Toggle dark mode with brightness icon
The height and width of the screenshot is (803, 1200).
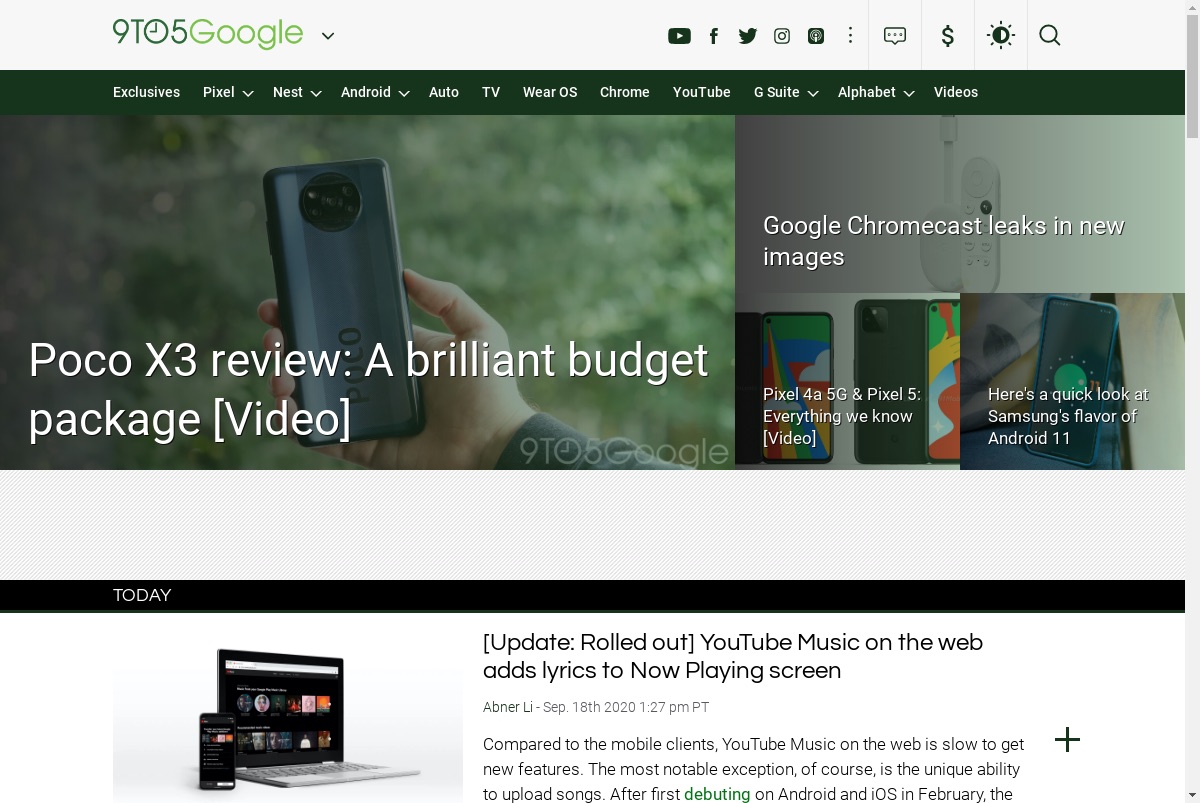(x=1000, y=35)
